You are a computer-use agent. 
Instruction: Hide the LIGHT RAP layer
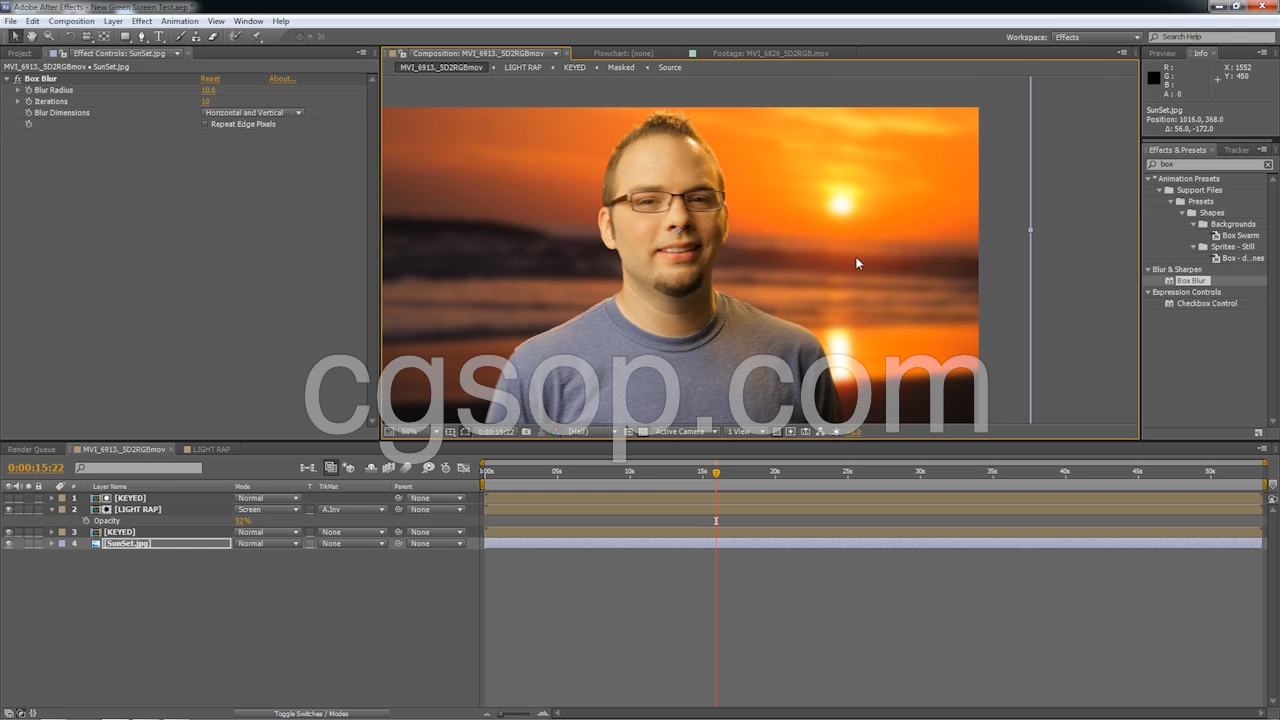[x=9, y=509]
